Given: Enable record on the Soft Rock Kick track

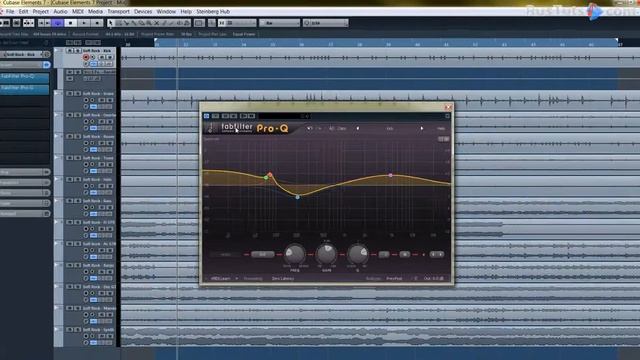Looking at the screenshot, I should 86,57.
